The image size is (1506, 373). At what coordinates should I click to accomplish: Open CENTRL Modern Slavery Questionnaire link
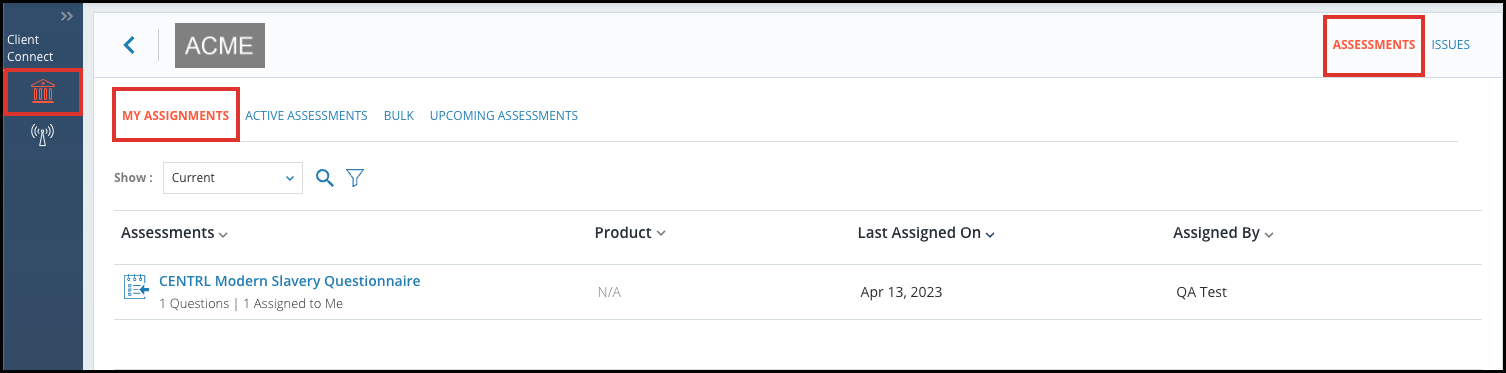(x=290, y=281)
